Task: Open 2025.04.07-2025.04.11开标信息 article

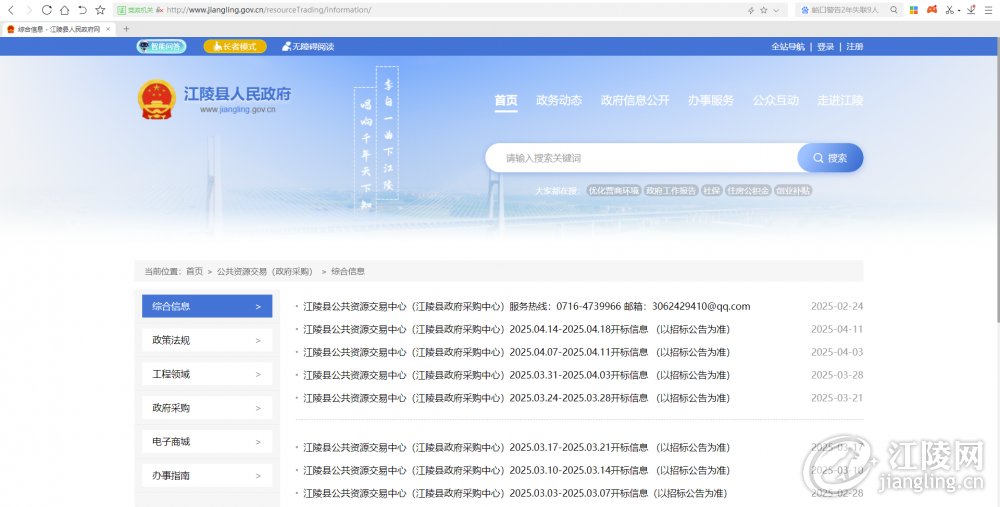Action: coord(517,352)
